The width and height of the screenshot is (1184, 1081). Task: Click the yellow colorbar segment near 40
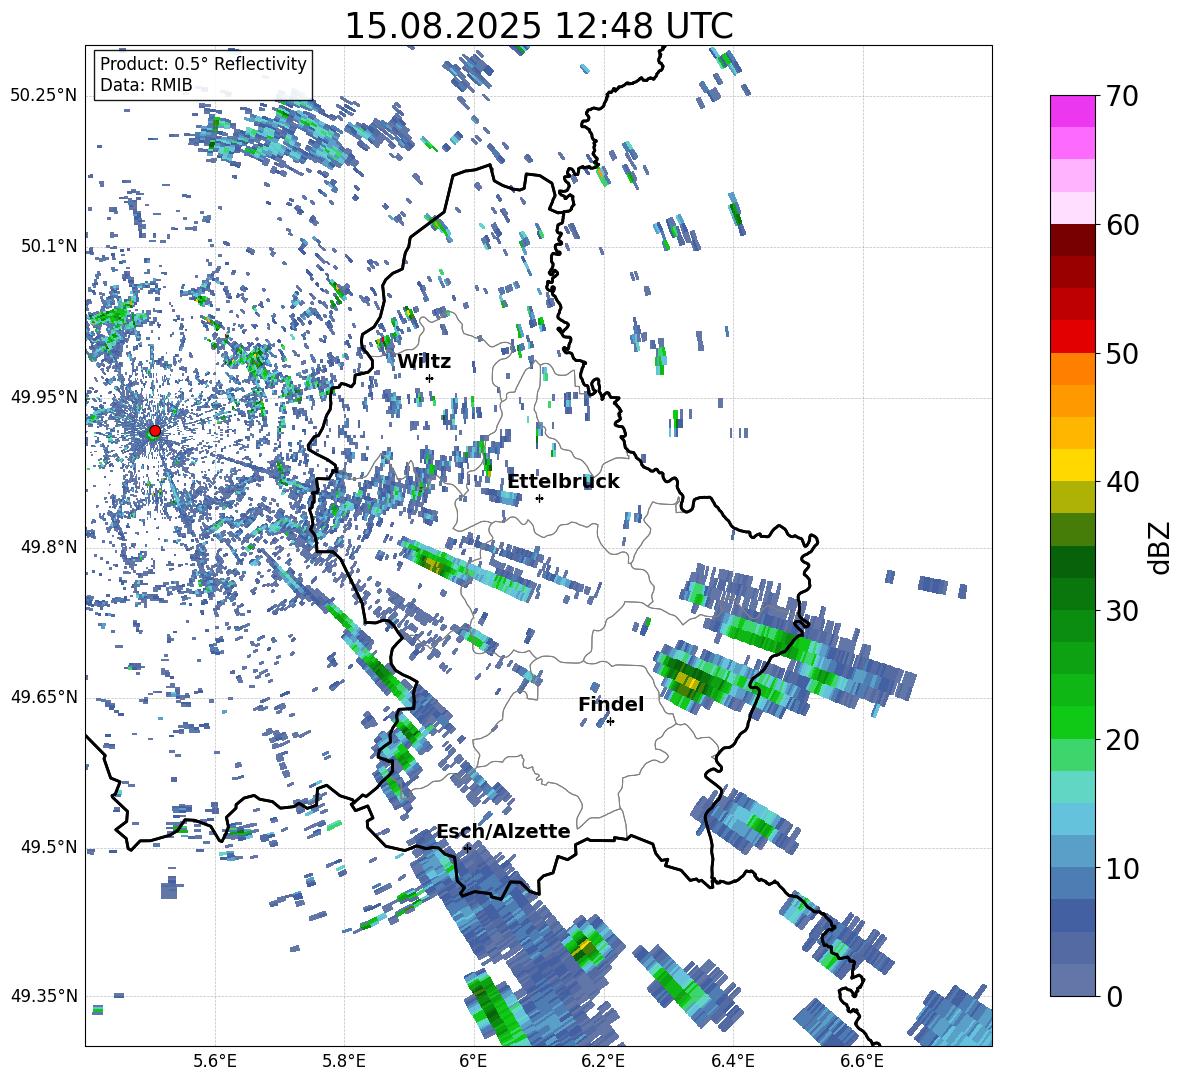[x=1072, y=465]
